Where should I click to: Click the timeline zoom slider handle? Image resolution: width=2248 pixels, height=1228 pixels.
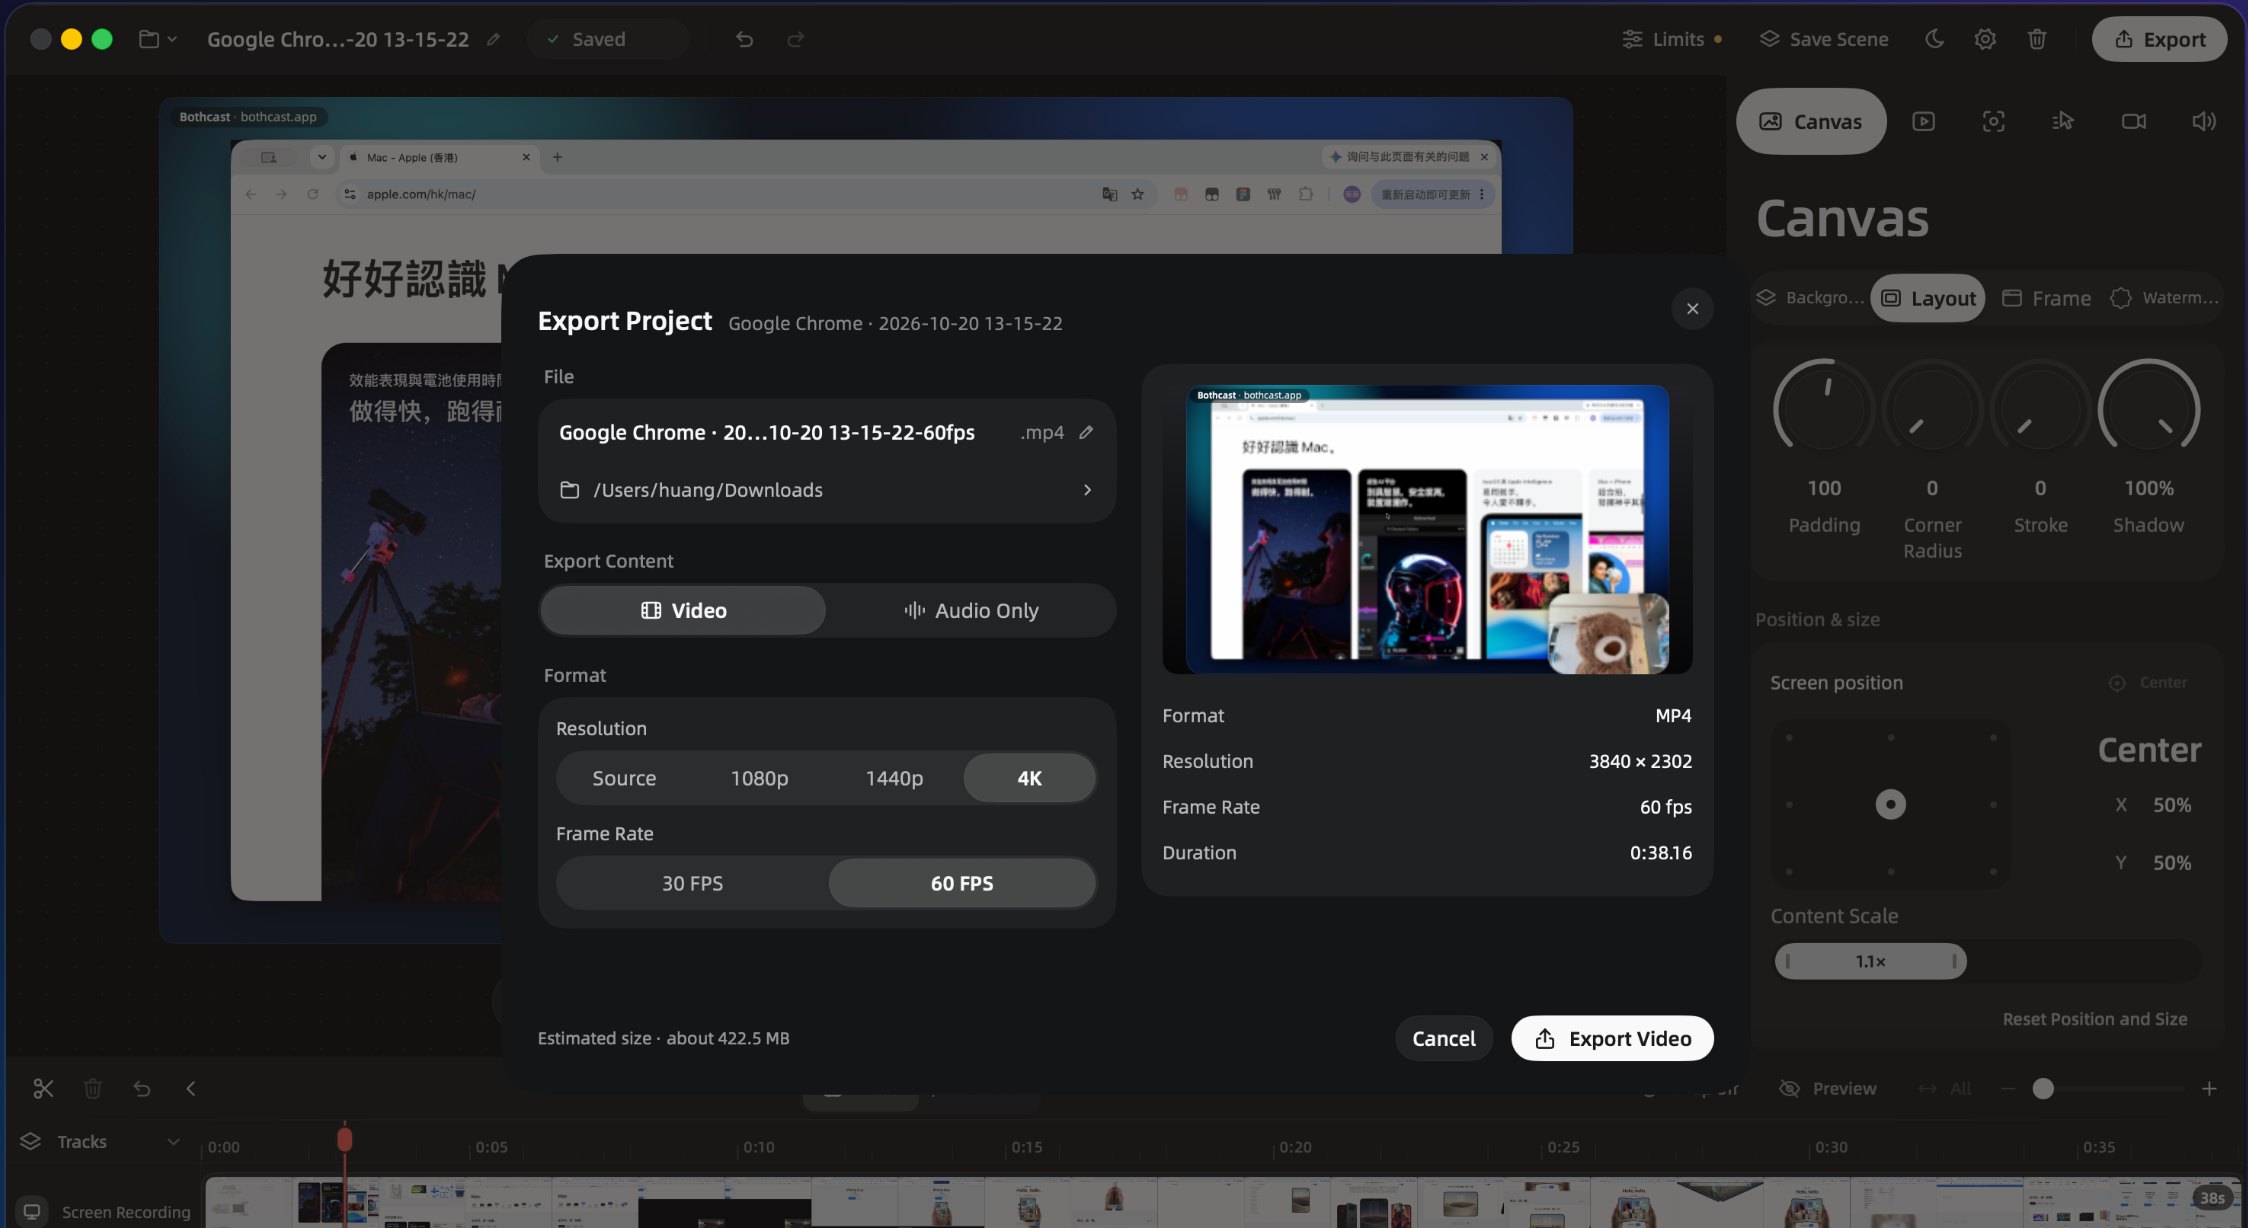point(2043,1088)
